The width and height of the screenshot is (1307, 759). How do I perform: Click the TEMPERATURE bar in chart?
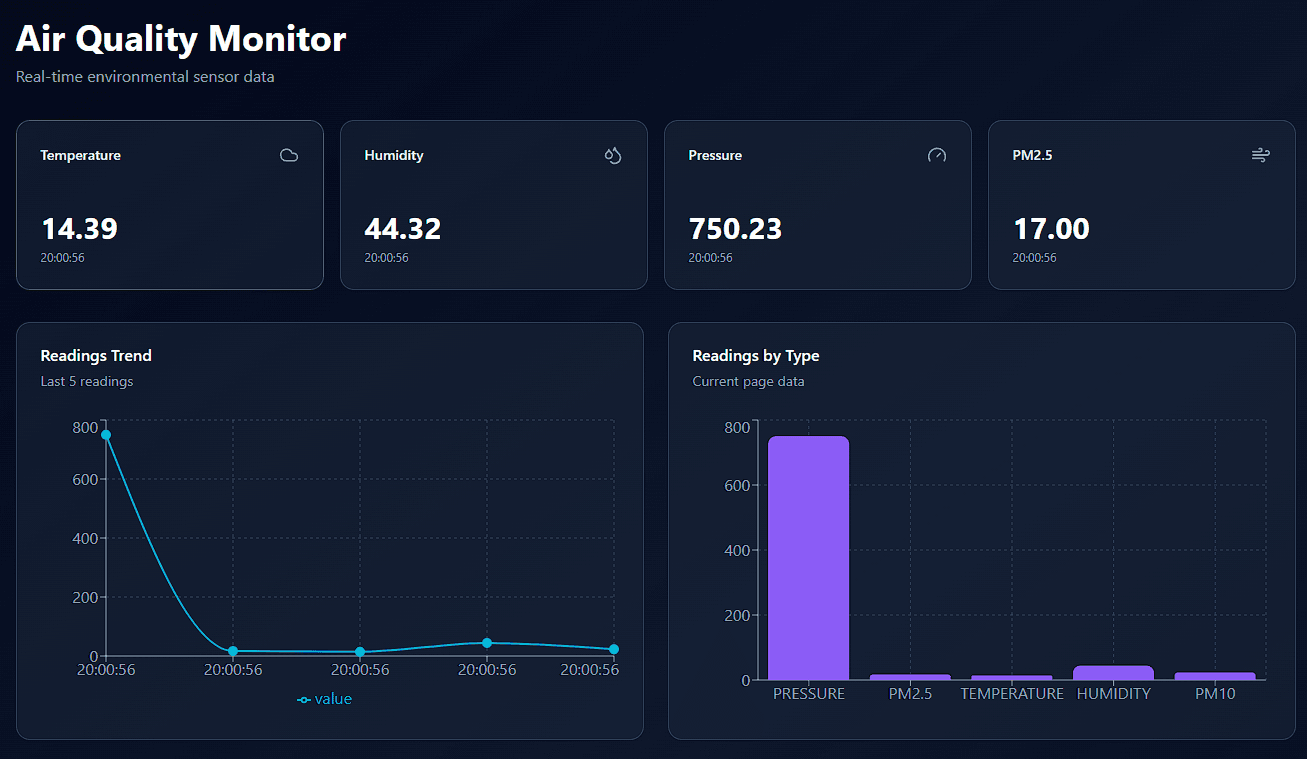tap(1012, 677)
